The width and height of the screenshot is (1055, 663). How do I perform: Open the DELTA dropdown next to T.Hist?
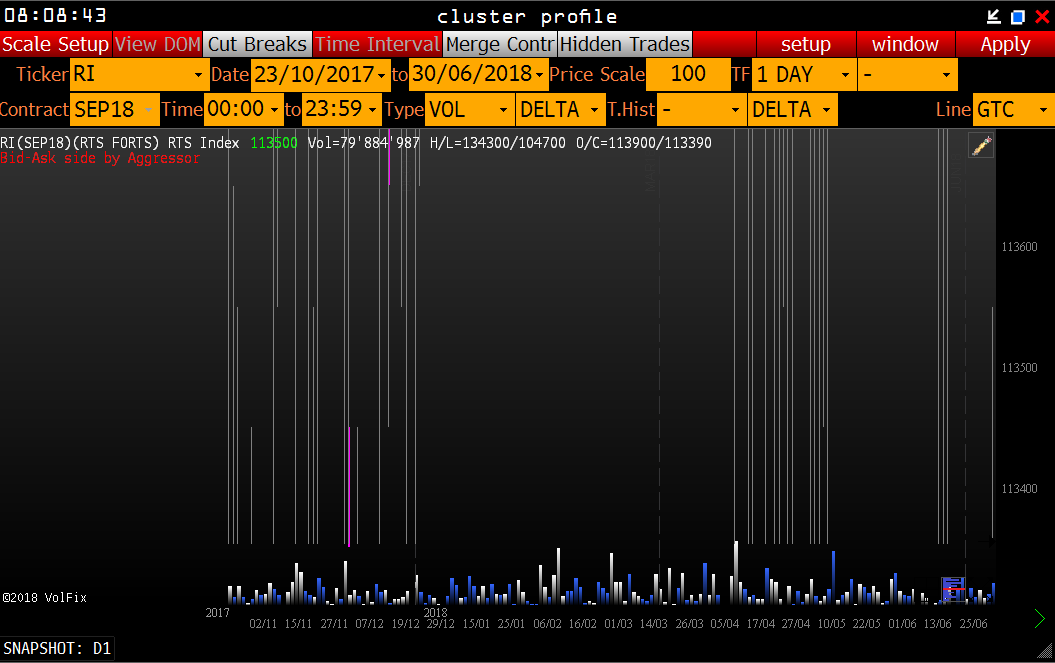[x=793, y=109]
